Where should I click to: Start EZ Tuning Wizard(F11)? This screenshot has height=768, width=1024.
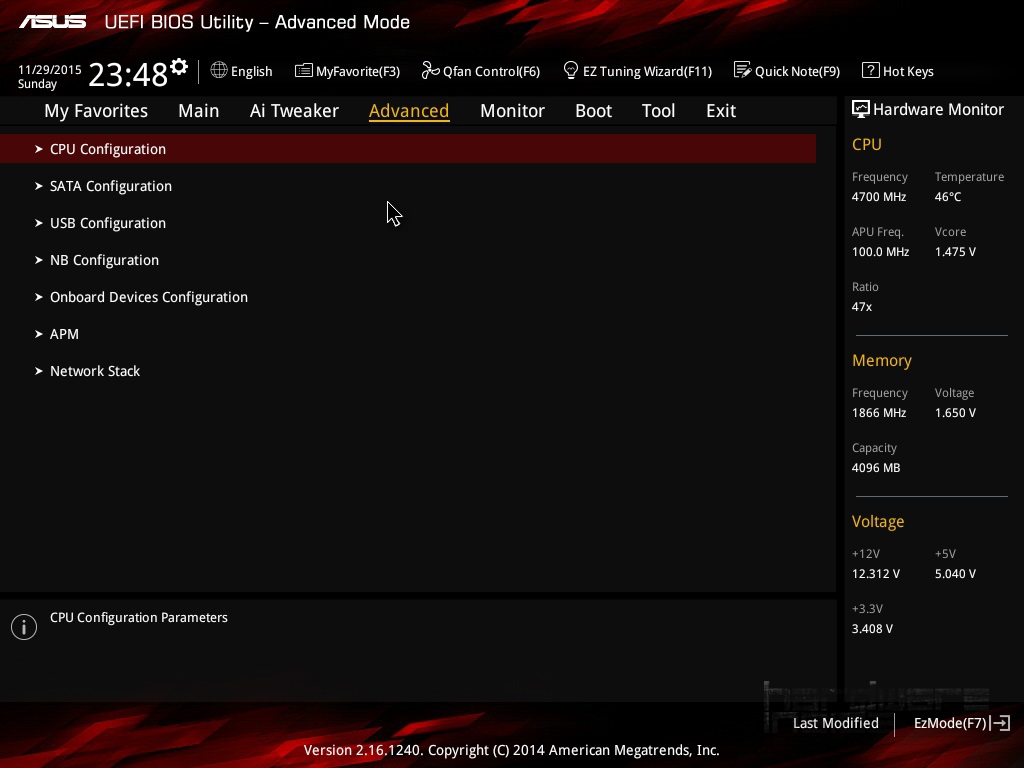[647, 71]
